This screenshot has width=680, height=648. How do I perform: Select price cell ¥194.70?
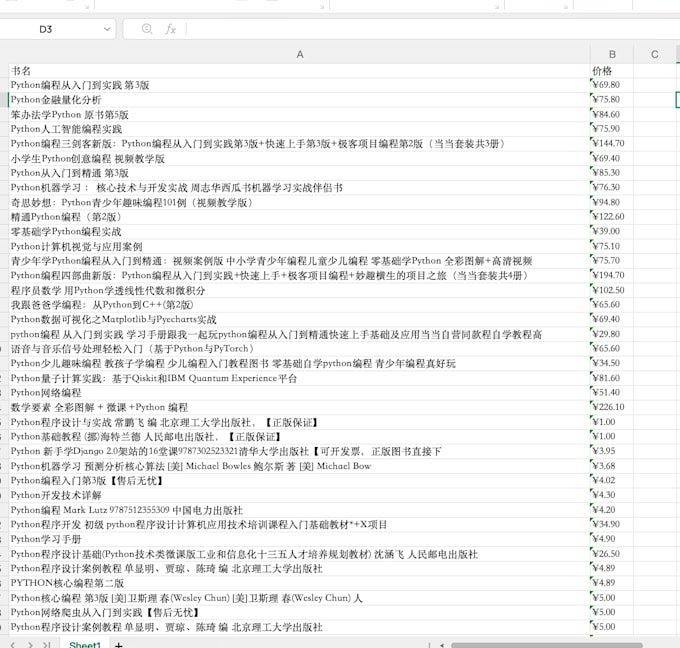pos(612,275)
